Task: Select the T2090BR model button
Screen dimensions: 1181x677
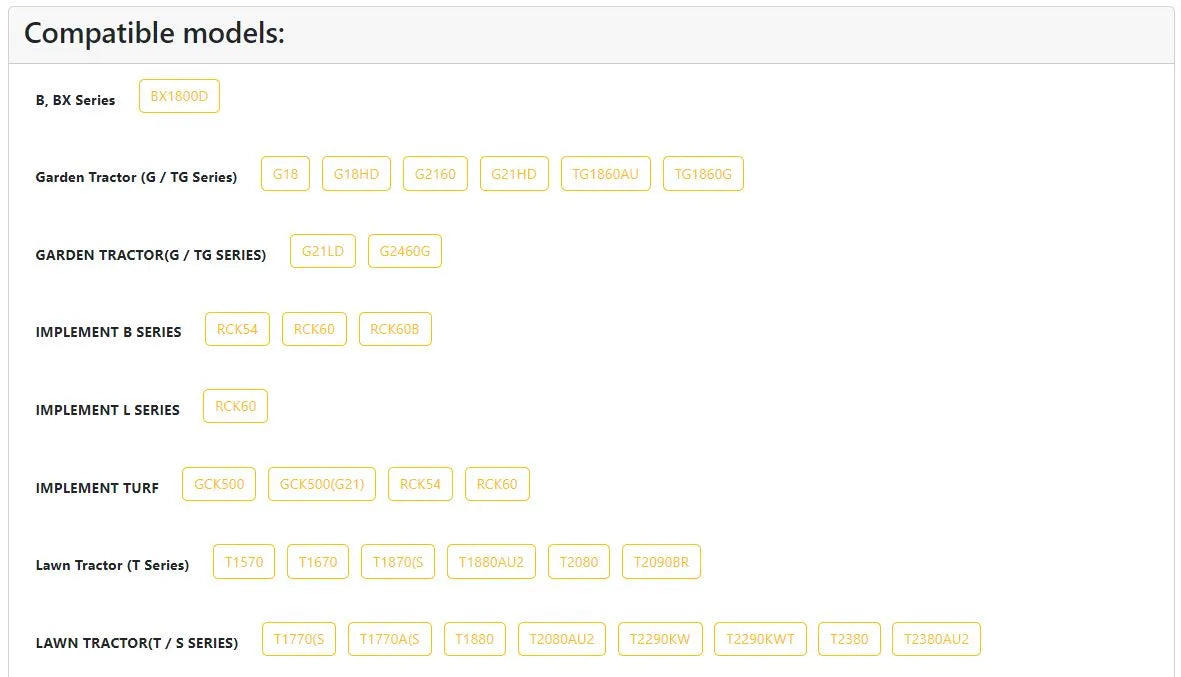Action: pyautogui.click(x=661, y=562)
